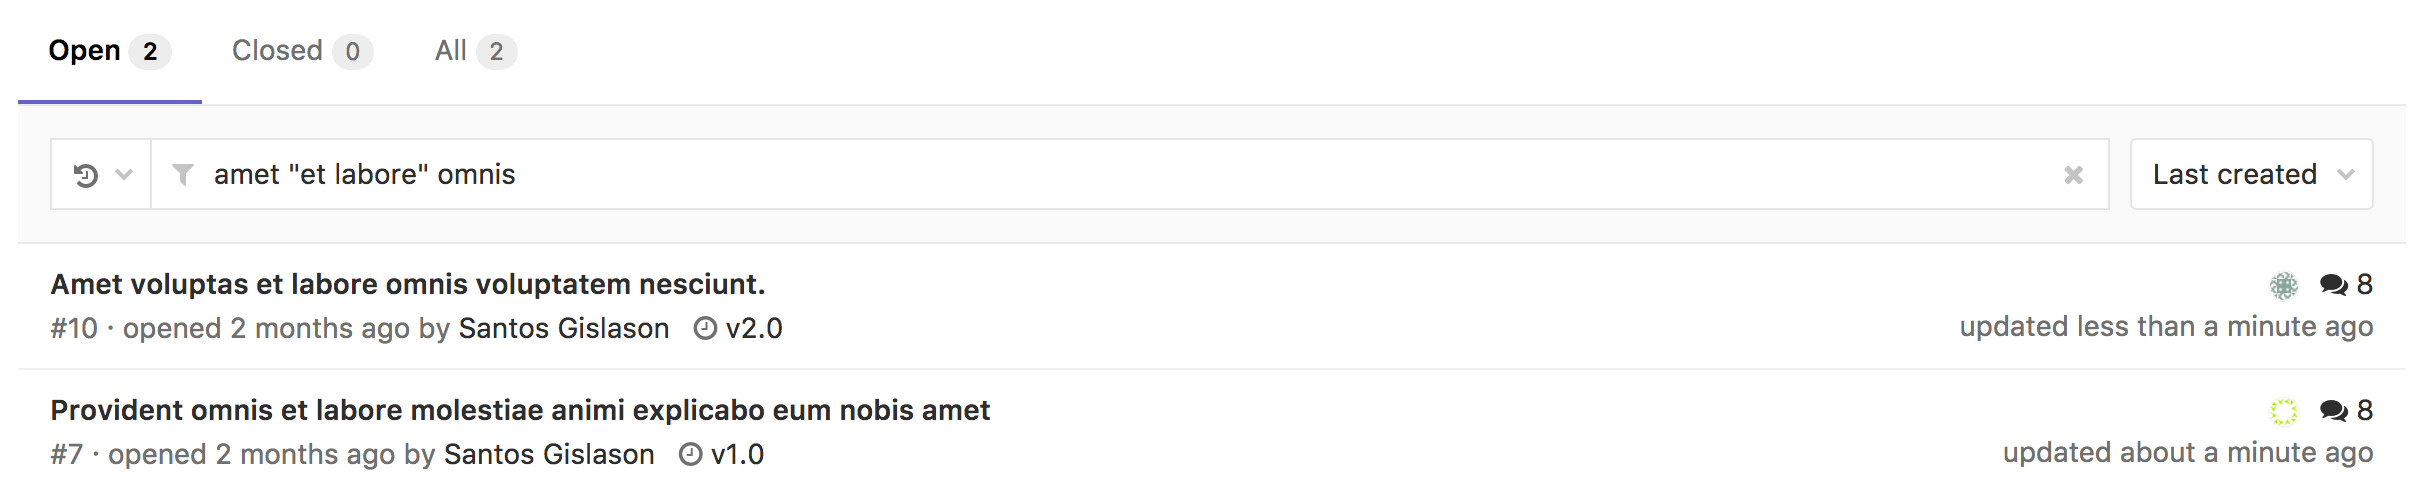Click the assignee avatar on issue #10
Viewport: 2420px width, 504px height.
point(2283,286)
